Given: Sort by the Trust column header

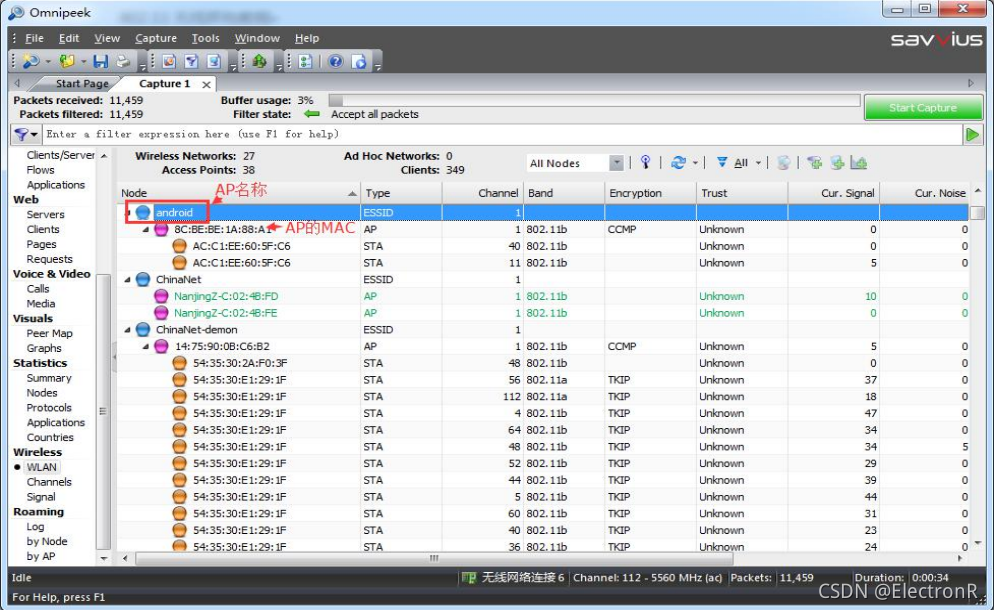Looking at the screenshot, I should [742, 193].
